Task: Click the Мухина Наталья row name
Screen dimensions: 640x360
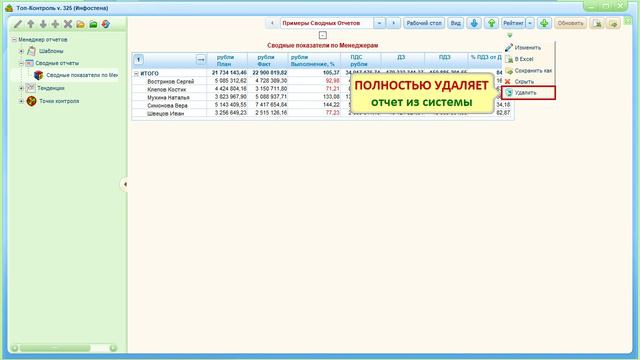Action: (168, 98)
